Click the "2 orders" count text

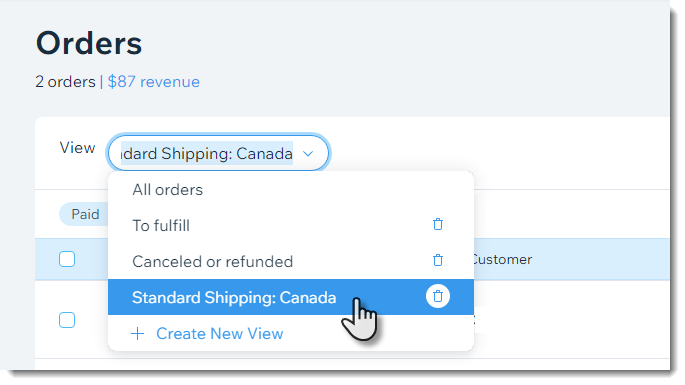pyautogui.click(x=66, y=82)
